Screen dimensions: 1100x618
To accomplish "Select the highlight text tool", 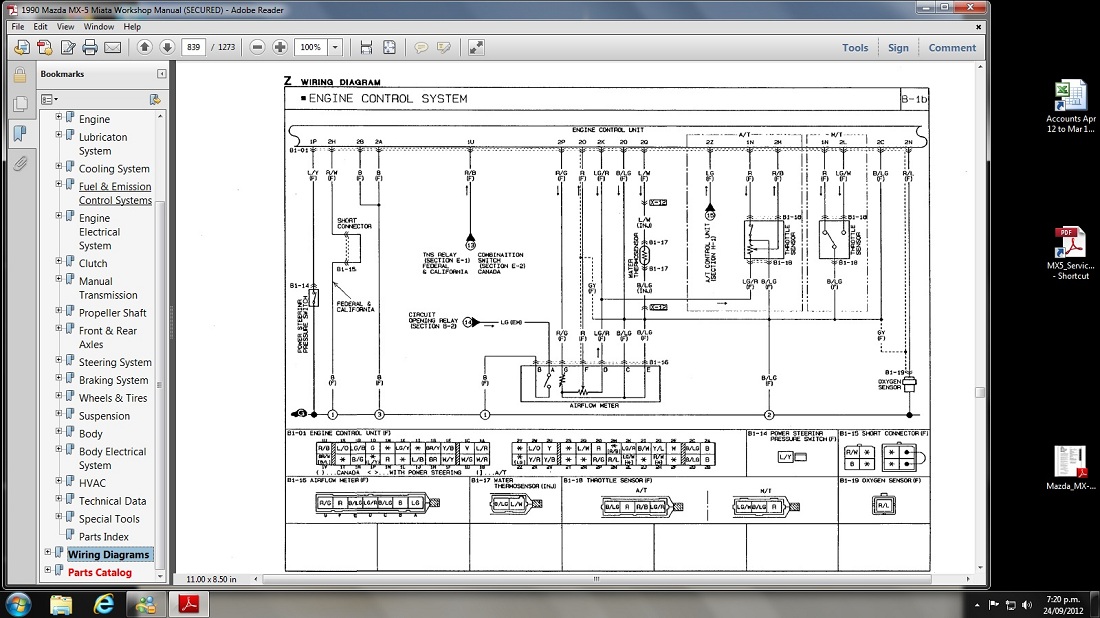I will (x=444, y=47).
